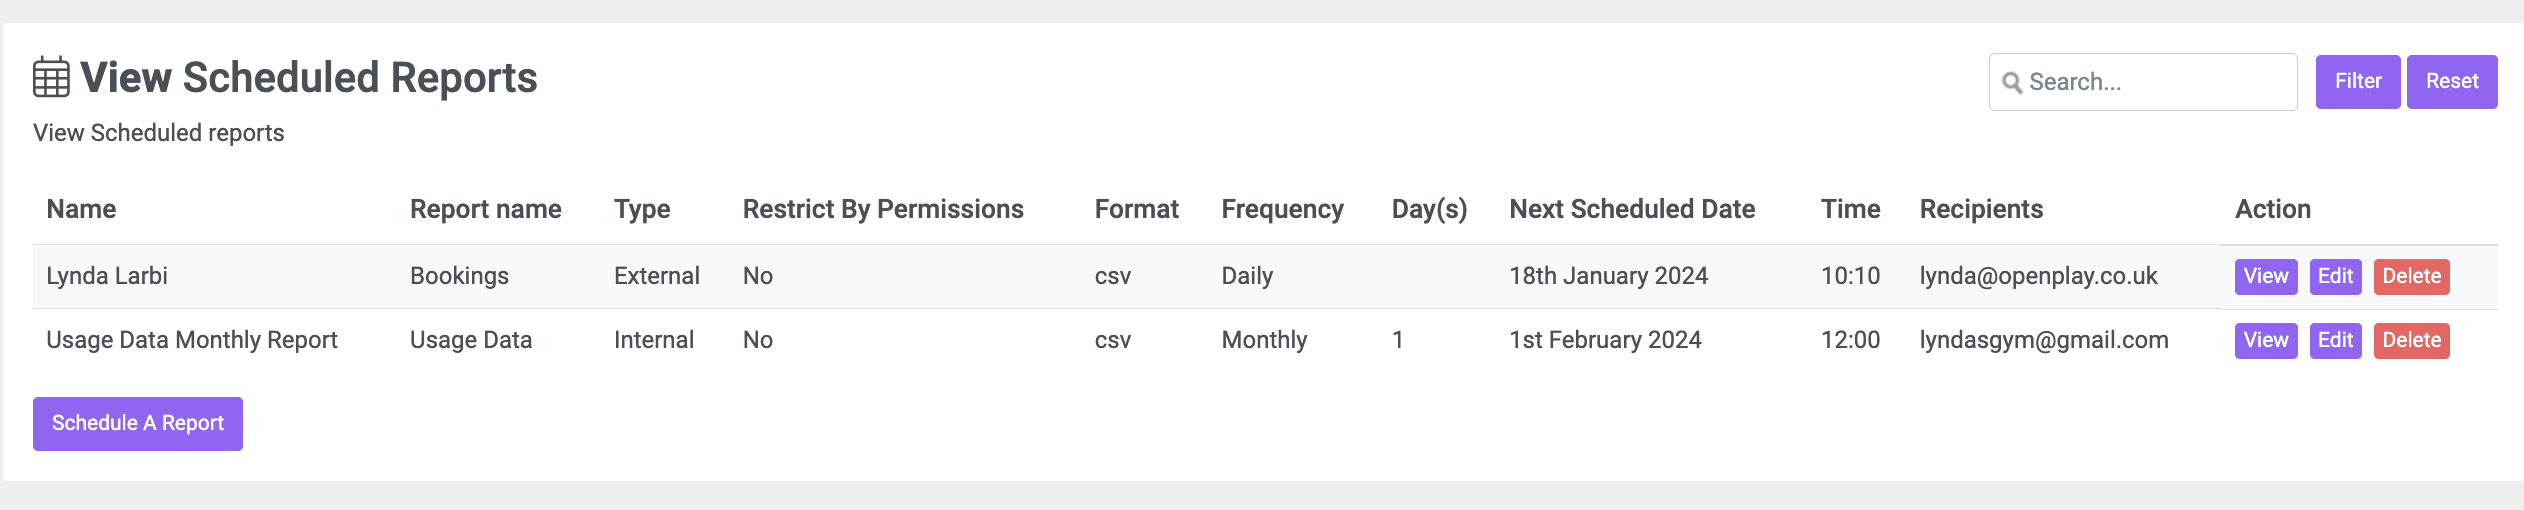
Task: Select the Name column header
Action: click(81, 209)
